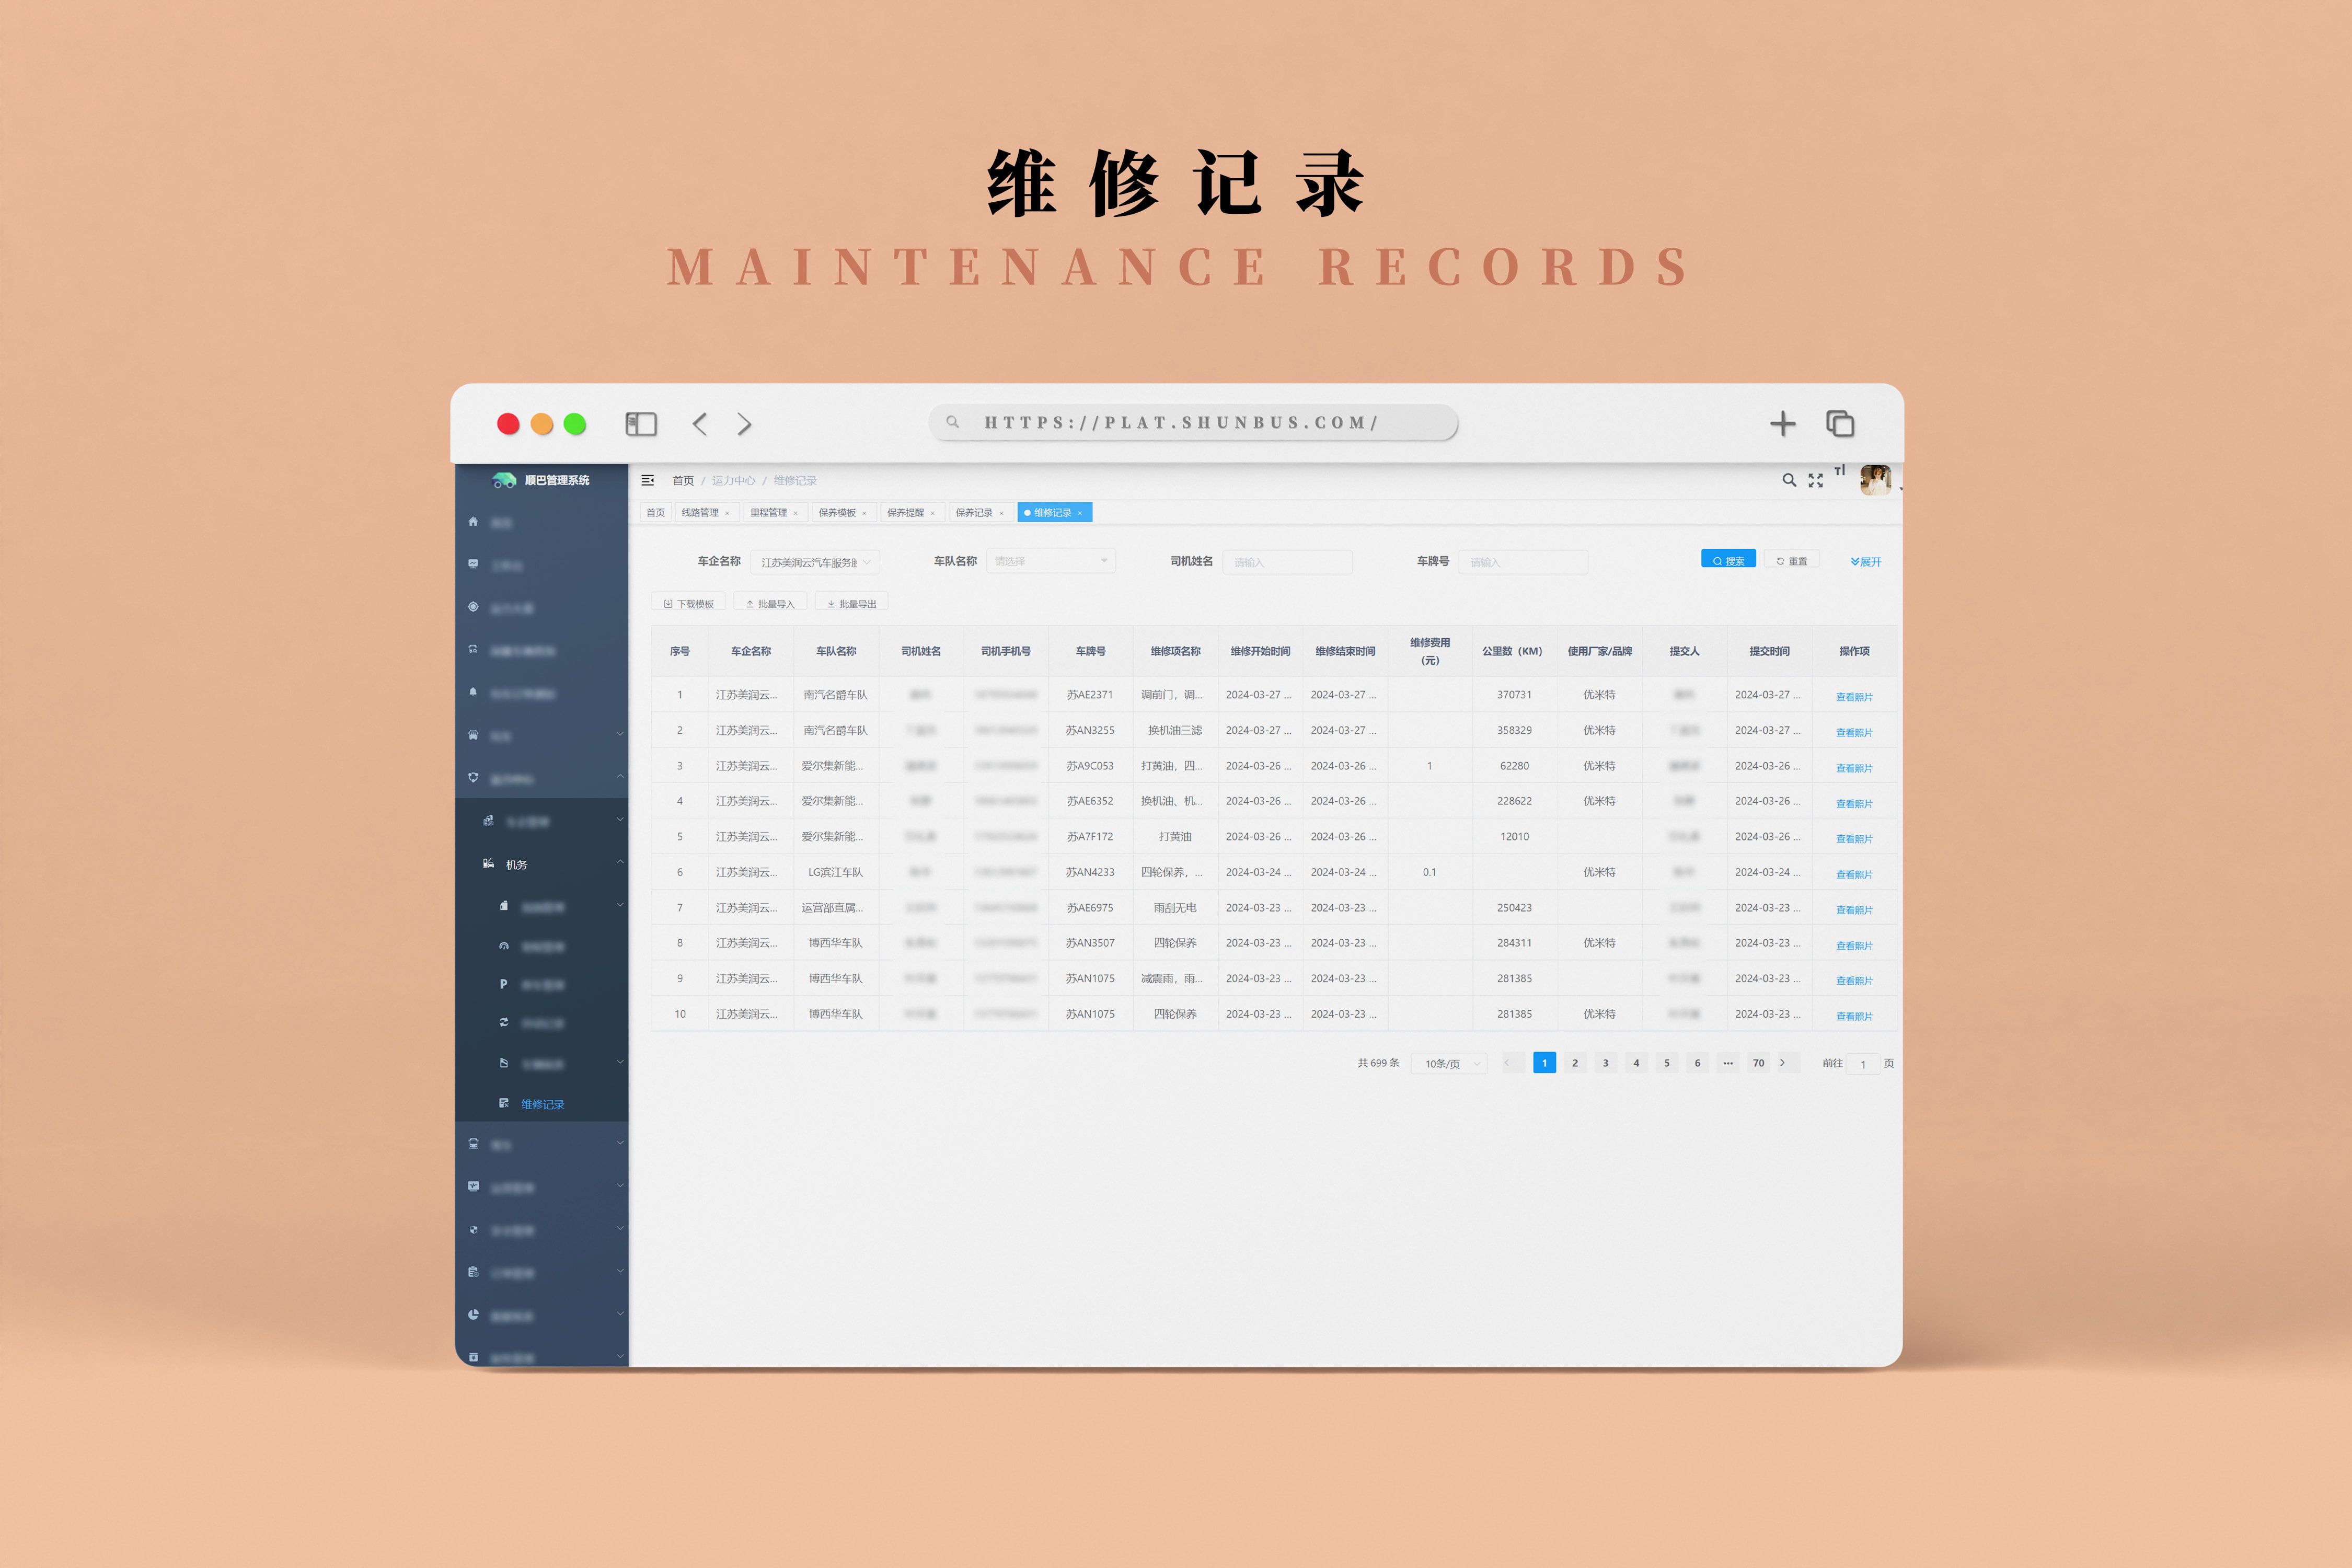The height and width of the screenshot is (1568, 2352).
Task: Focus the 司机姓名 input field
Action: tap(1287, 562)
